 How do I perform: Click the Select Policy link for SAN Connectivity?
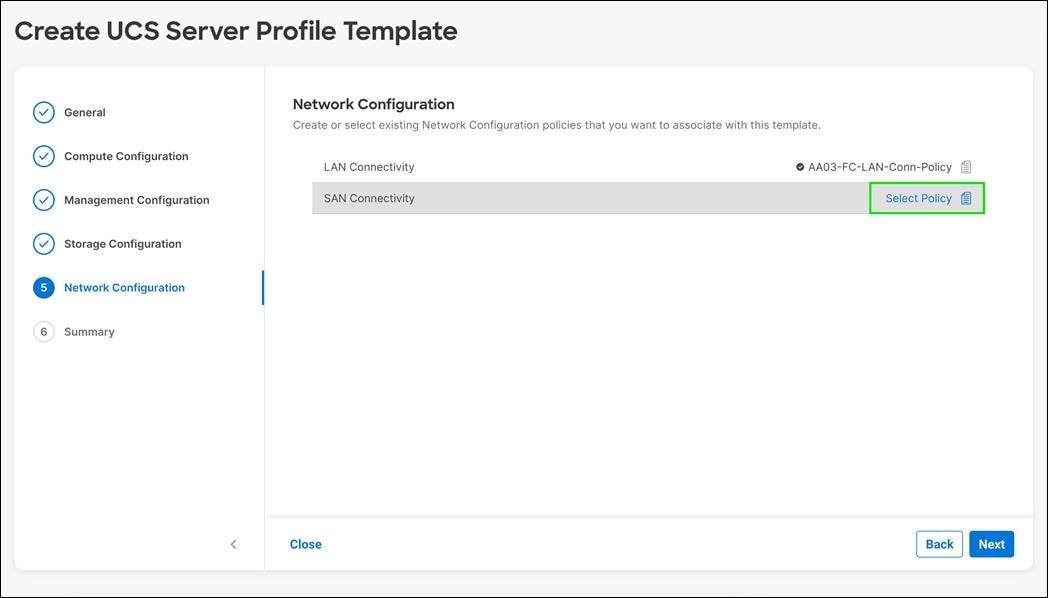[918, 198]
